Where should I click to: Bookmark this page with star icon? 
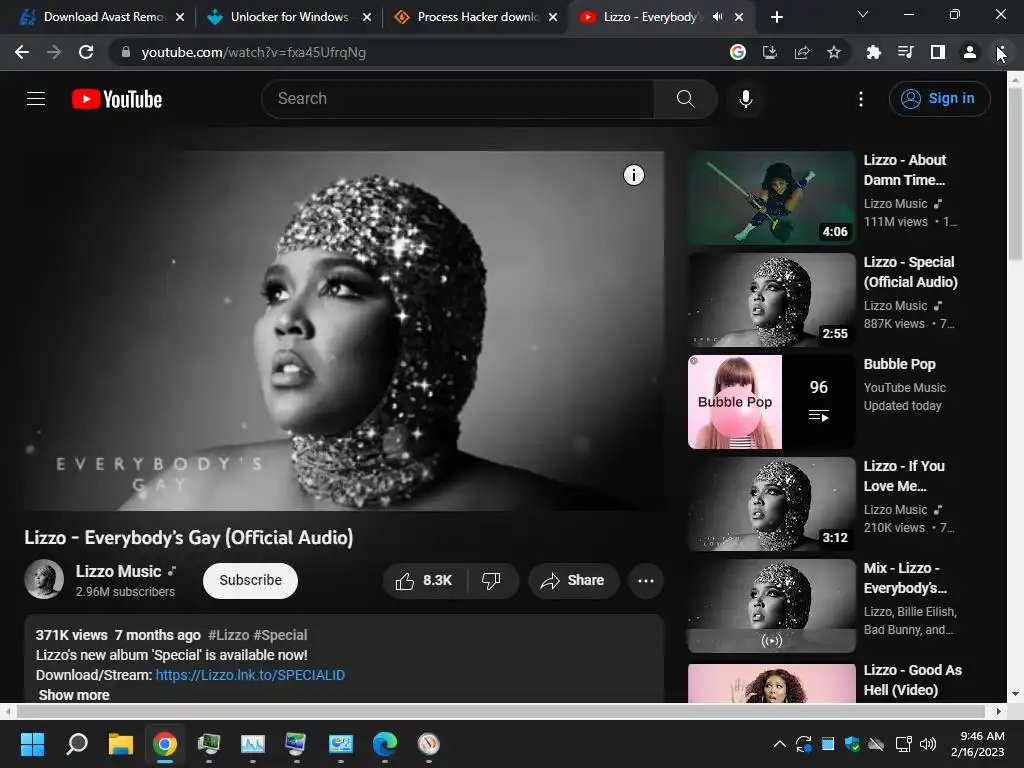(x=833, y=52)
